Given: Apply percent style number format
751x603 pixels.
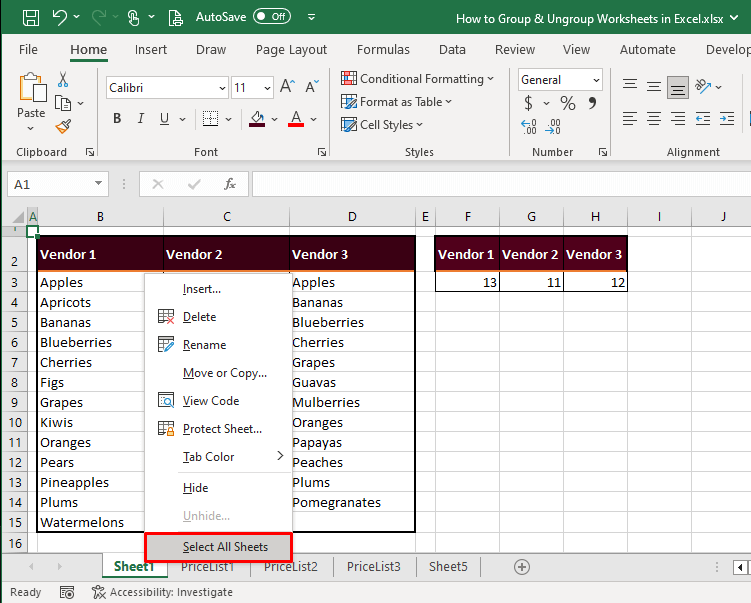Looking at the screenshot, I should 567,103.
